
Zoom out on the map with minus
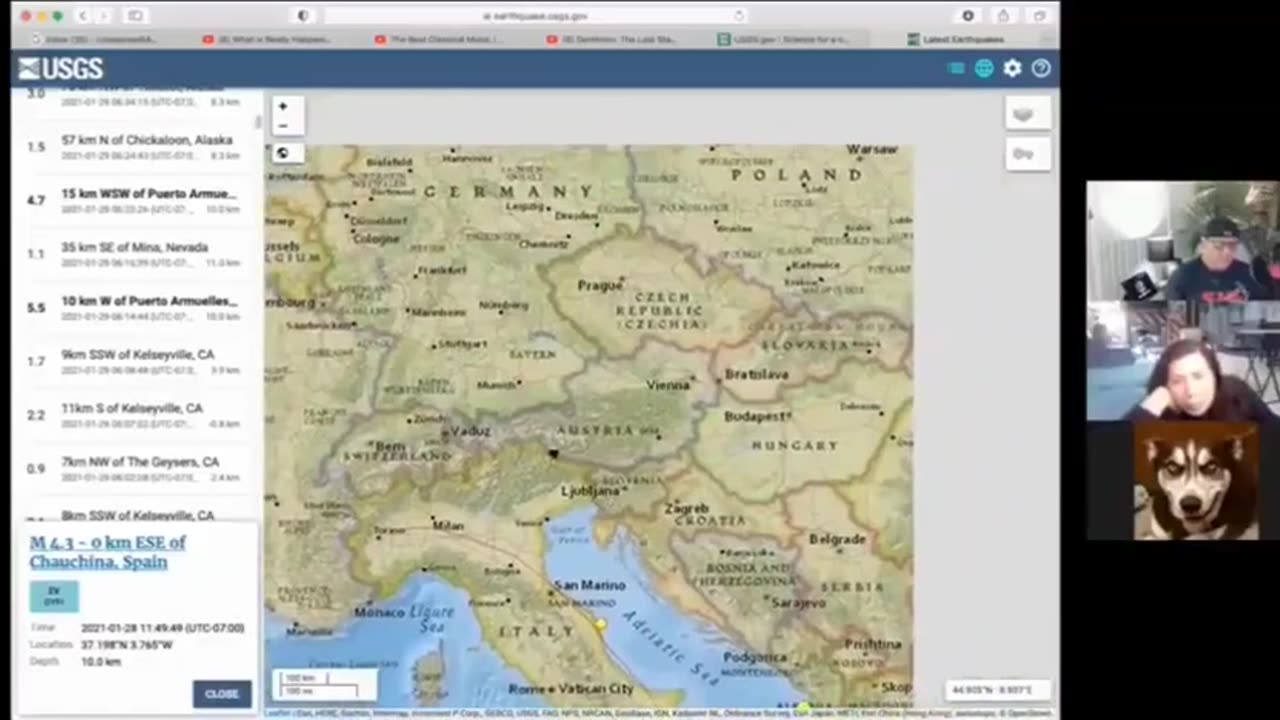pyautogui.click(x=283, y=125)
